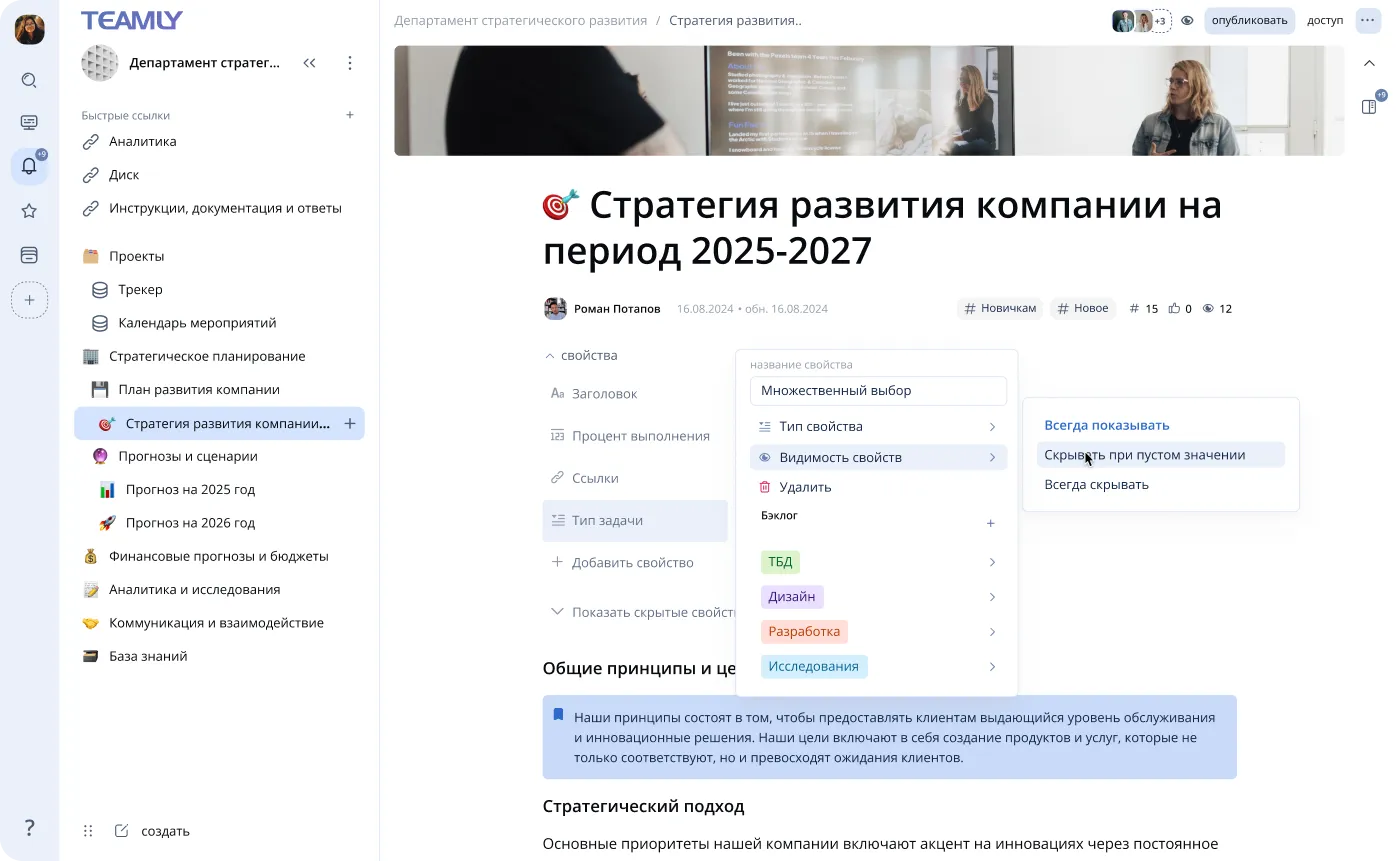1400x861 pixels.
Task: Expand Показать скрытые свойства
Action: tap(645, 612)
